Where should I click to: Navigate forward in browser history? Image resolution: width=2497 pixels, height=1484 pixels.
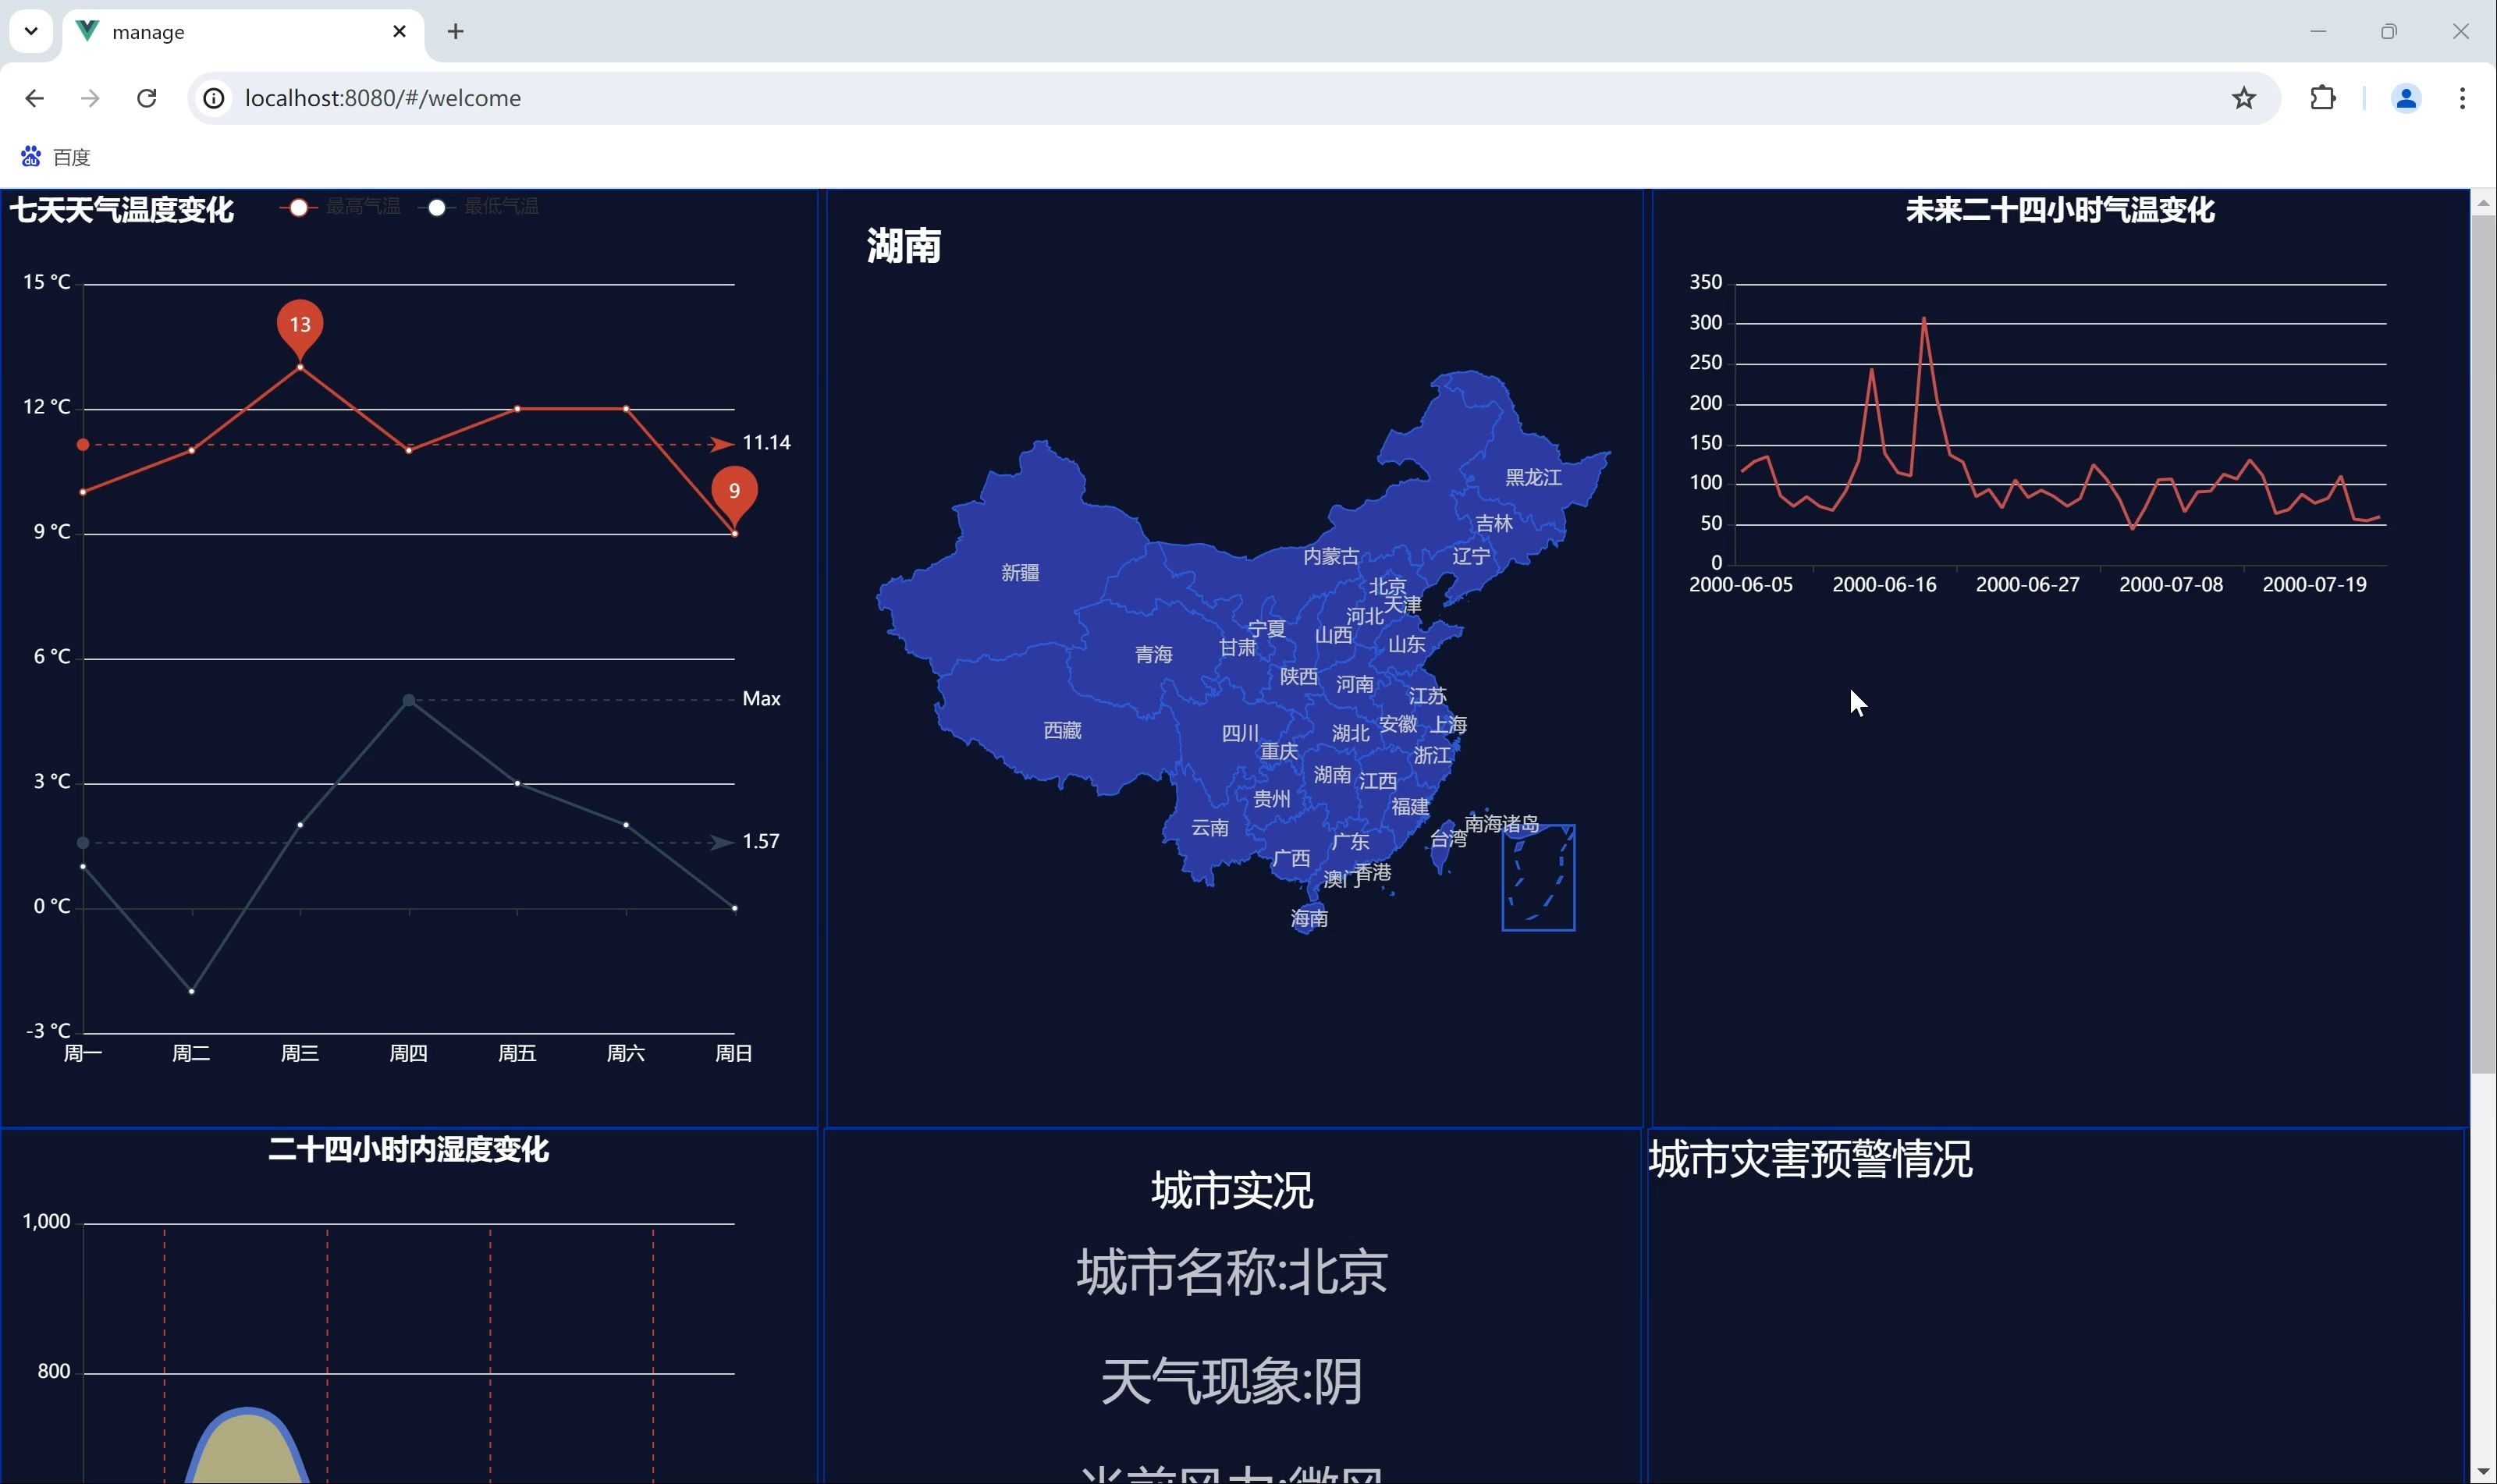click(x=89, y=97)
